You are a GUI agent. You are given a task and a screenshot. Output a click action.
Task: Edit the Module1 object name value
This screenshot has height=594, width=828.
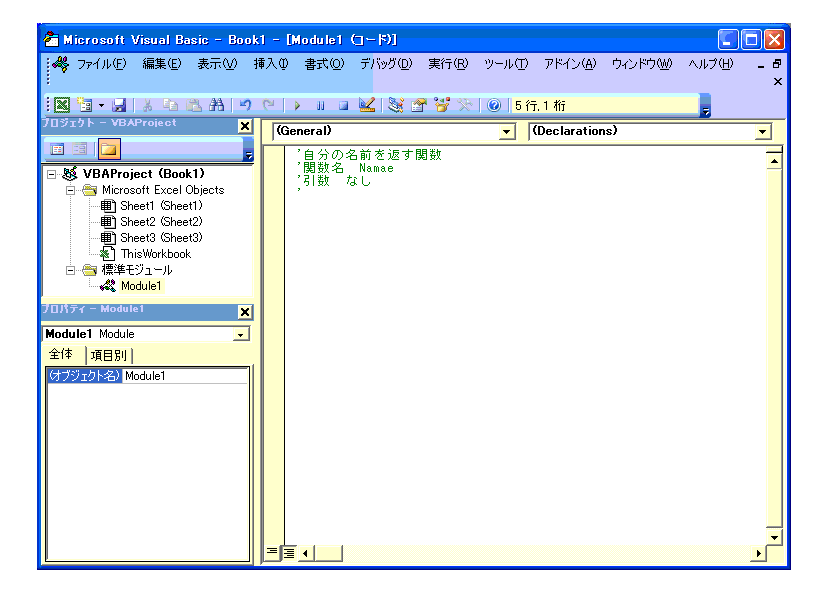tap(185, 376)
